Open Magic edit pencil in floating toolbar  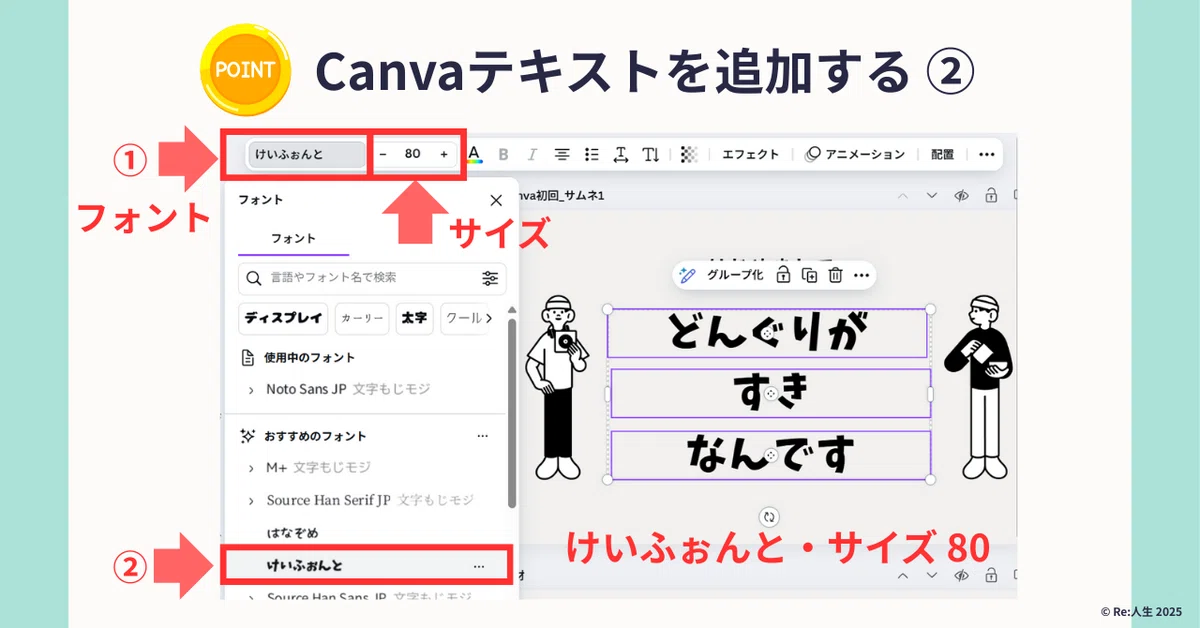[x=687, y=275]
